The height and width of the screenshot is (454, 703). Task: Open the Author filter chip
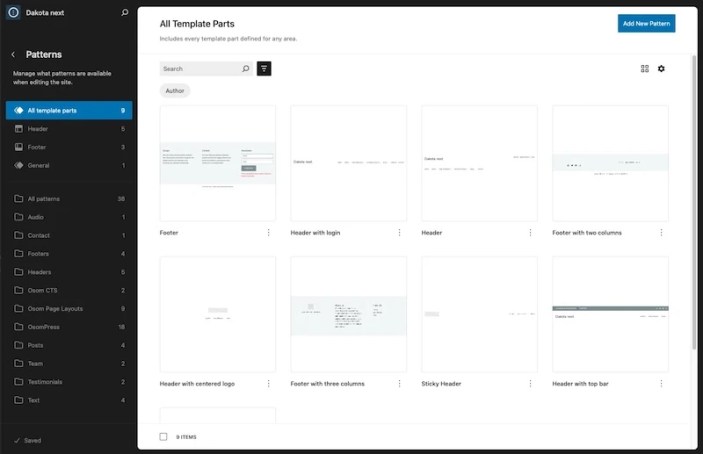175,91
